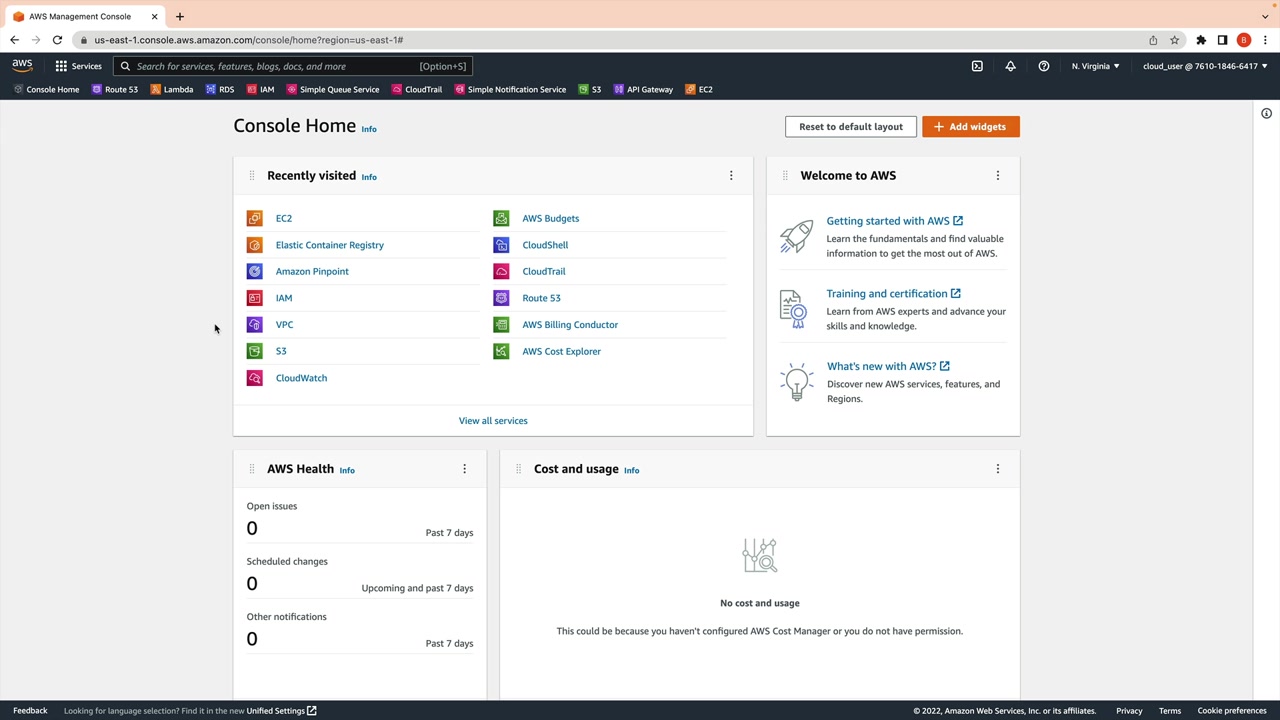Click the S3 icon in Recently visited

tap(255, 351)
